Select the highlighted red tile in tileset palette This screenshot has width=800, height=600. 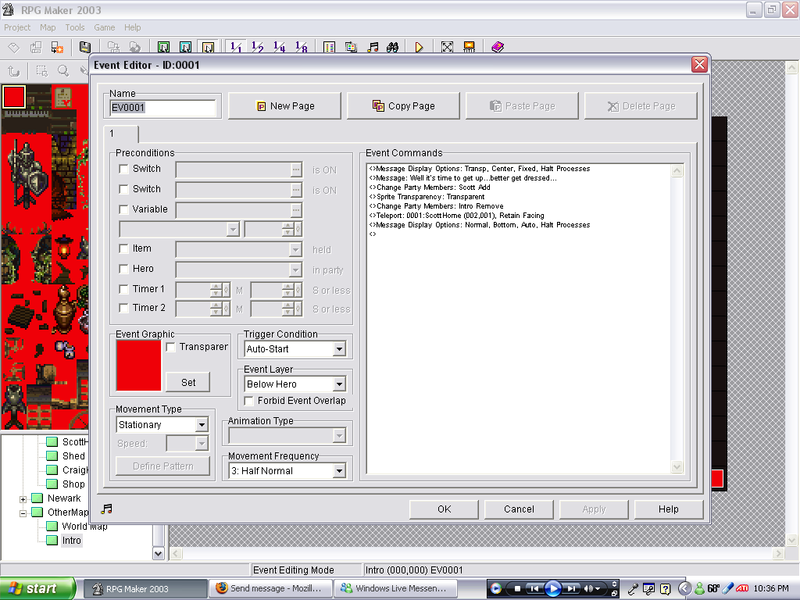pos(14,96)
